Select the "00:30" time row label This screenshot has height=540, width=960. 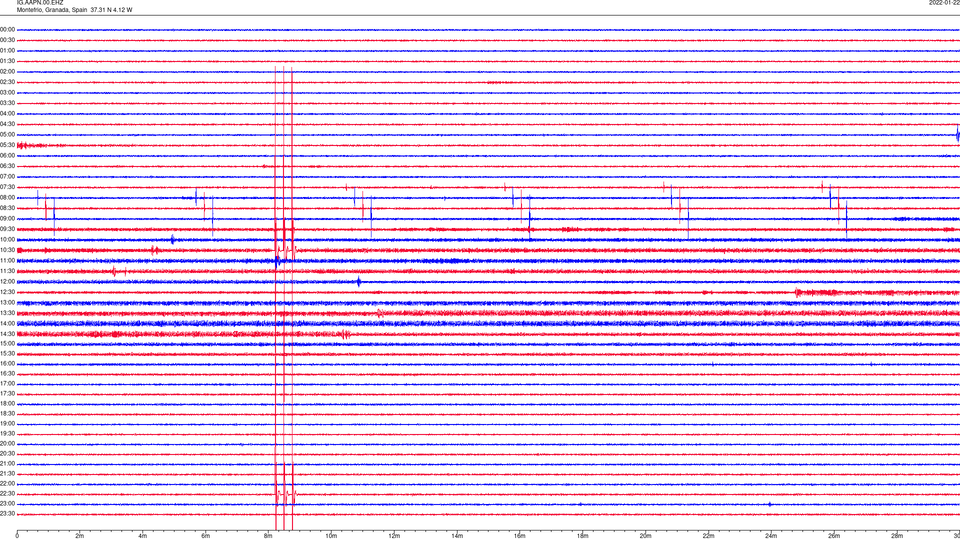(x=7, y=40)
